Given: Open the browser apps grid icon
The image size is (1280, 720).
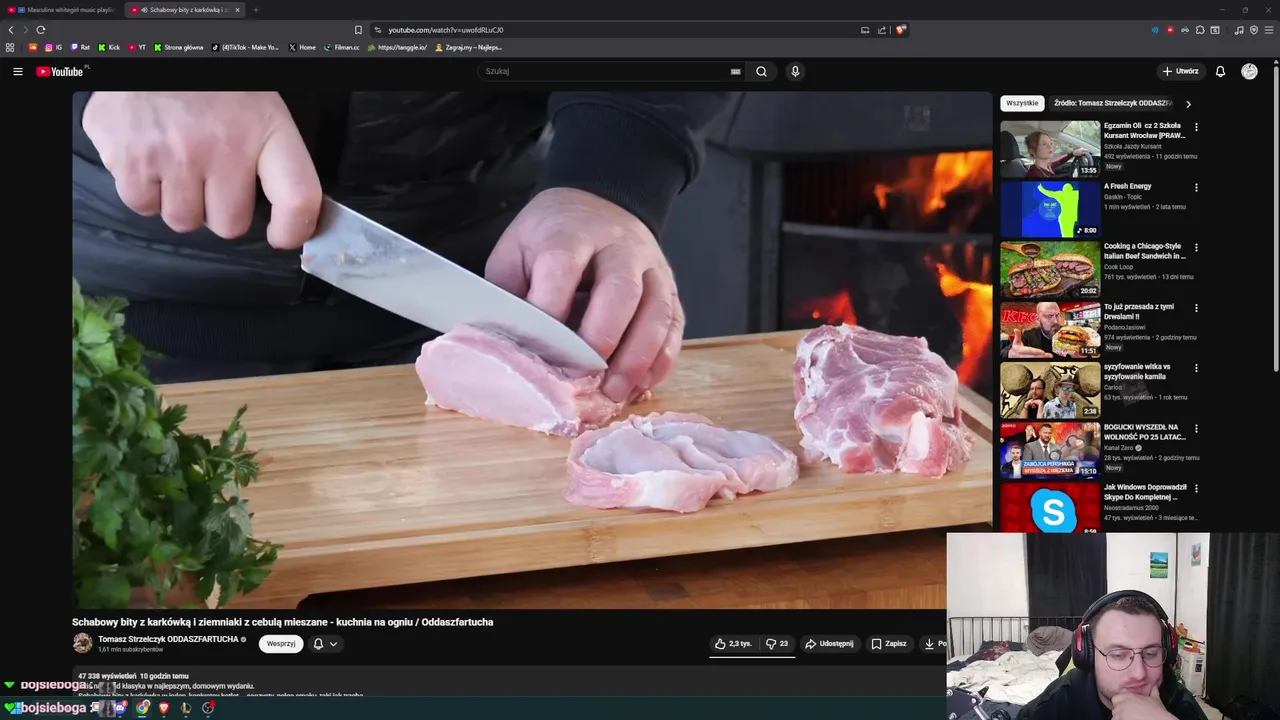Looking at the screenshot, I should pos(10,47).
